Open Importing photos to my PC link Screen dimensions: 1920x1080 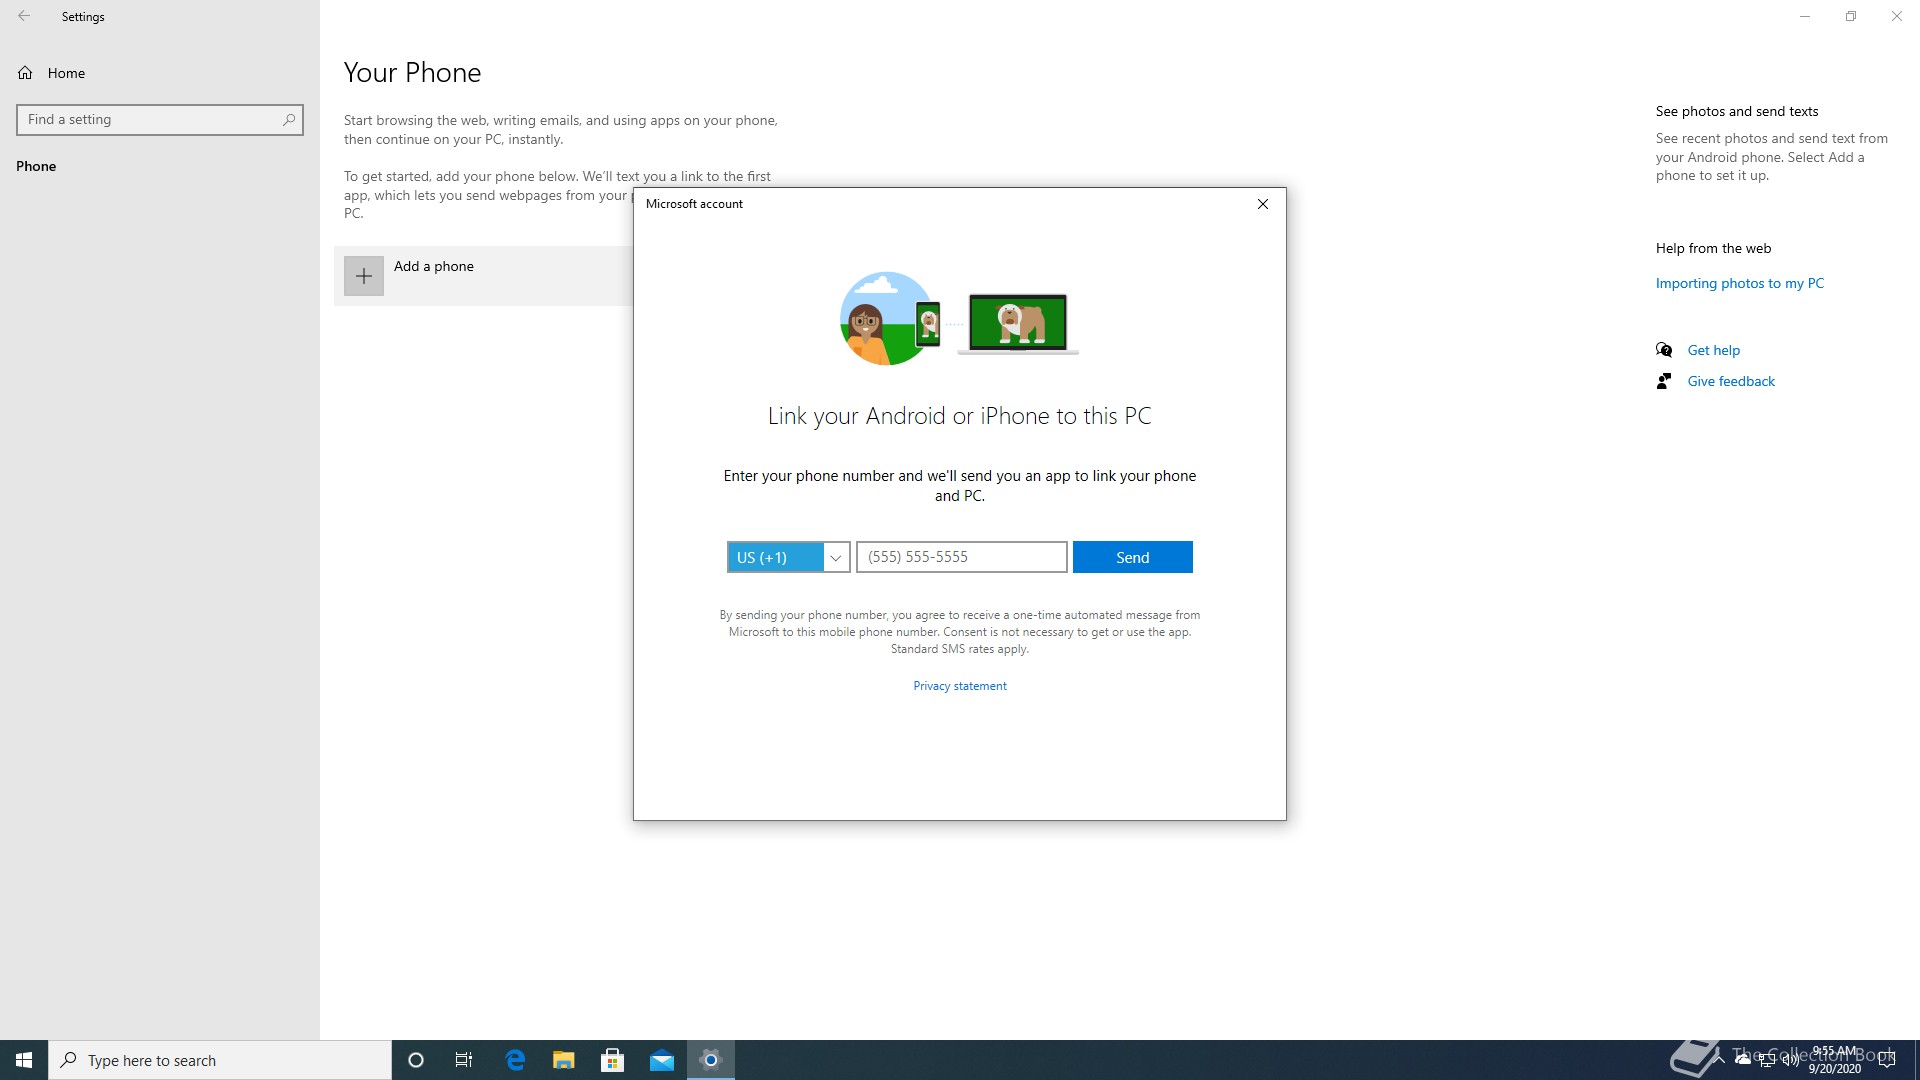1740,283
